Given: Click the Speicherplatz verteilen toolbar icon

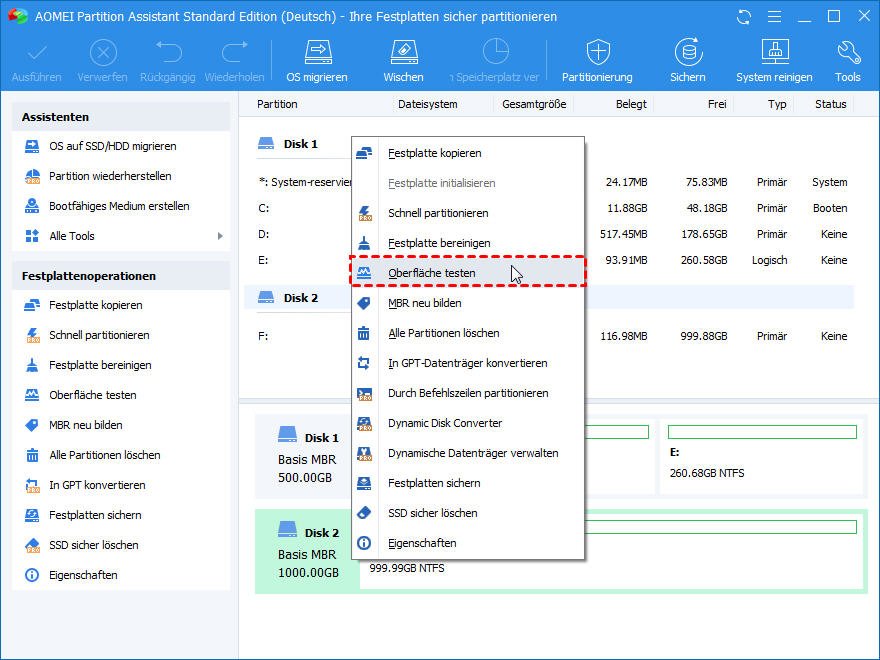Looking at the screenshot, I should pyautogui.click(x=496, y=53).
